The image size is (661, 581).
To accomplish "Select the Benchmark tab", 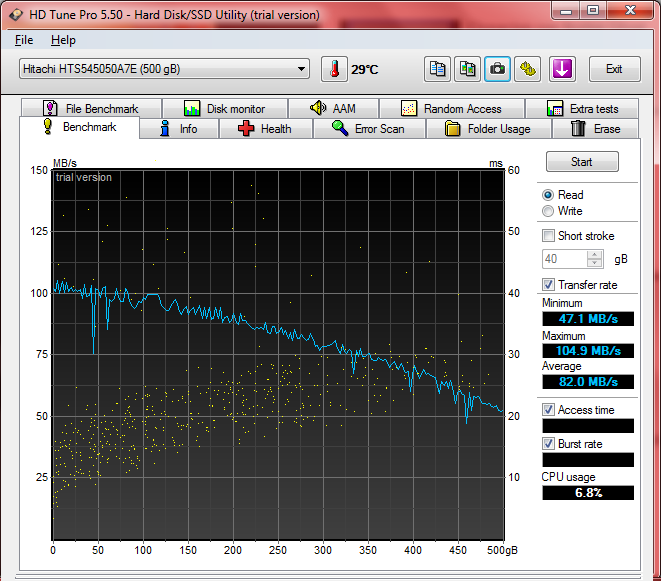I will pyautogui.click(x=80, y=127).
